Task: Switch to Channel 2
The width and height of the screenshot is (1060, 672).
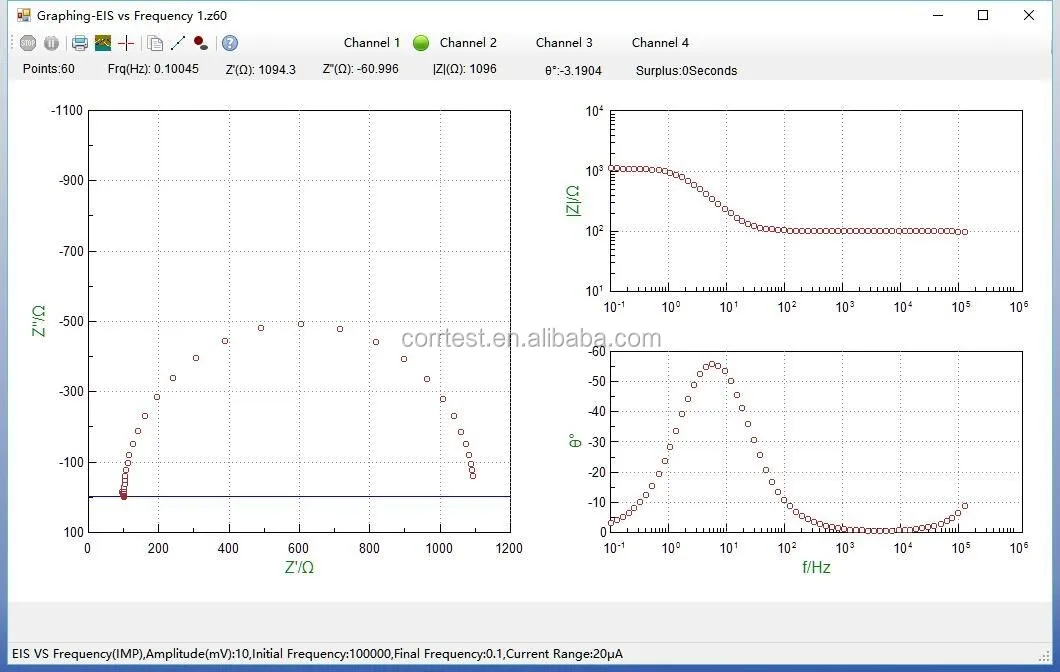Action: 468,43
